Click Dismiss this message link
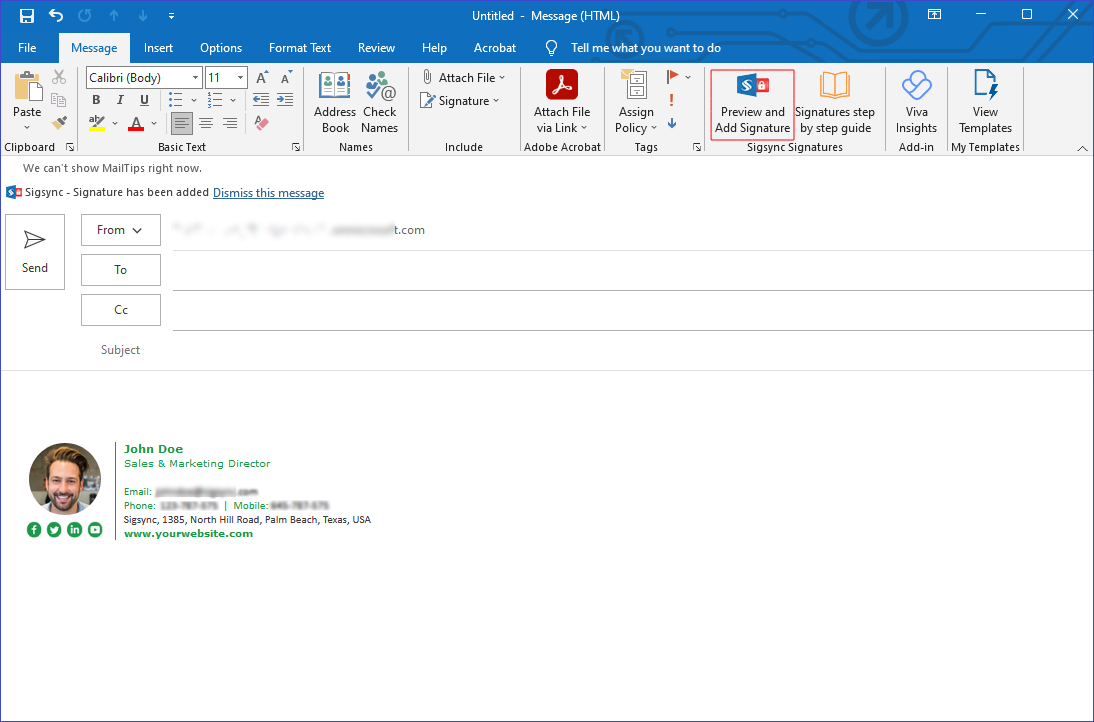Viewport: 1094px width, 722px height. pyautogui.click(x=268, y=193)
